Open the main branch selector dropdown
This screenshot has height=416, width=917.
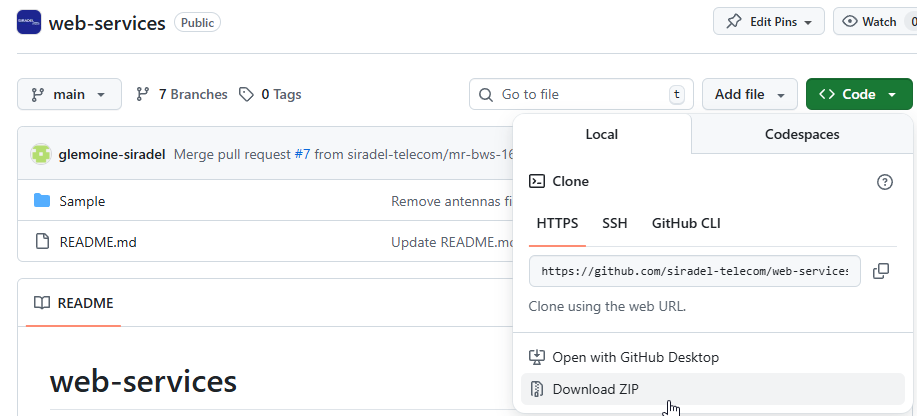point(70,94)
